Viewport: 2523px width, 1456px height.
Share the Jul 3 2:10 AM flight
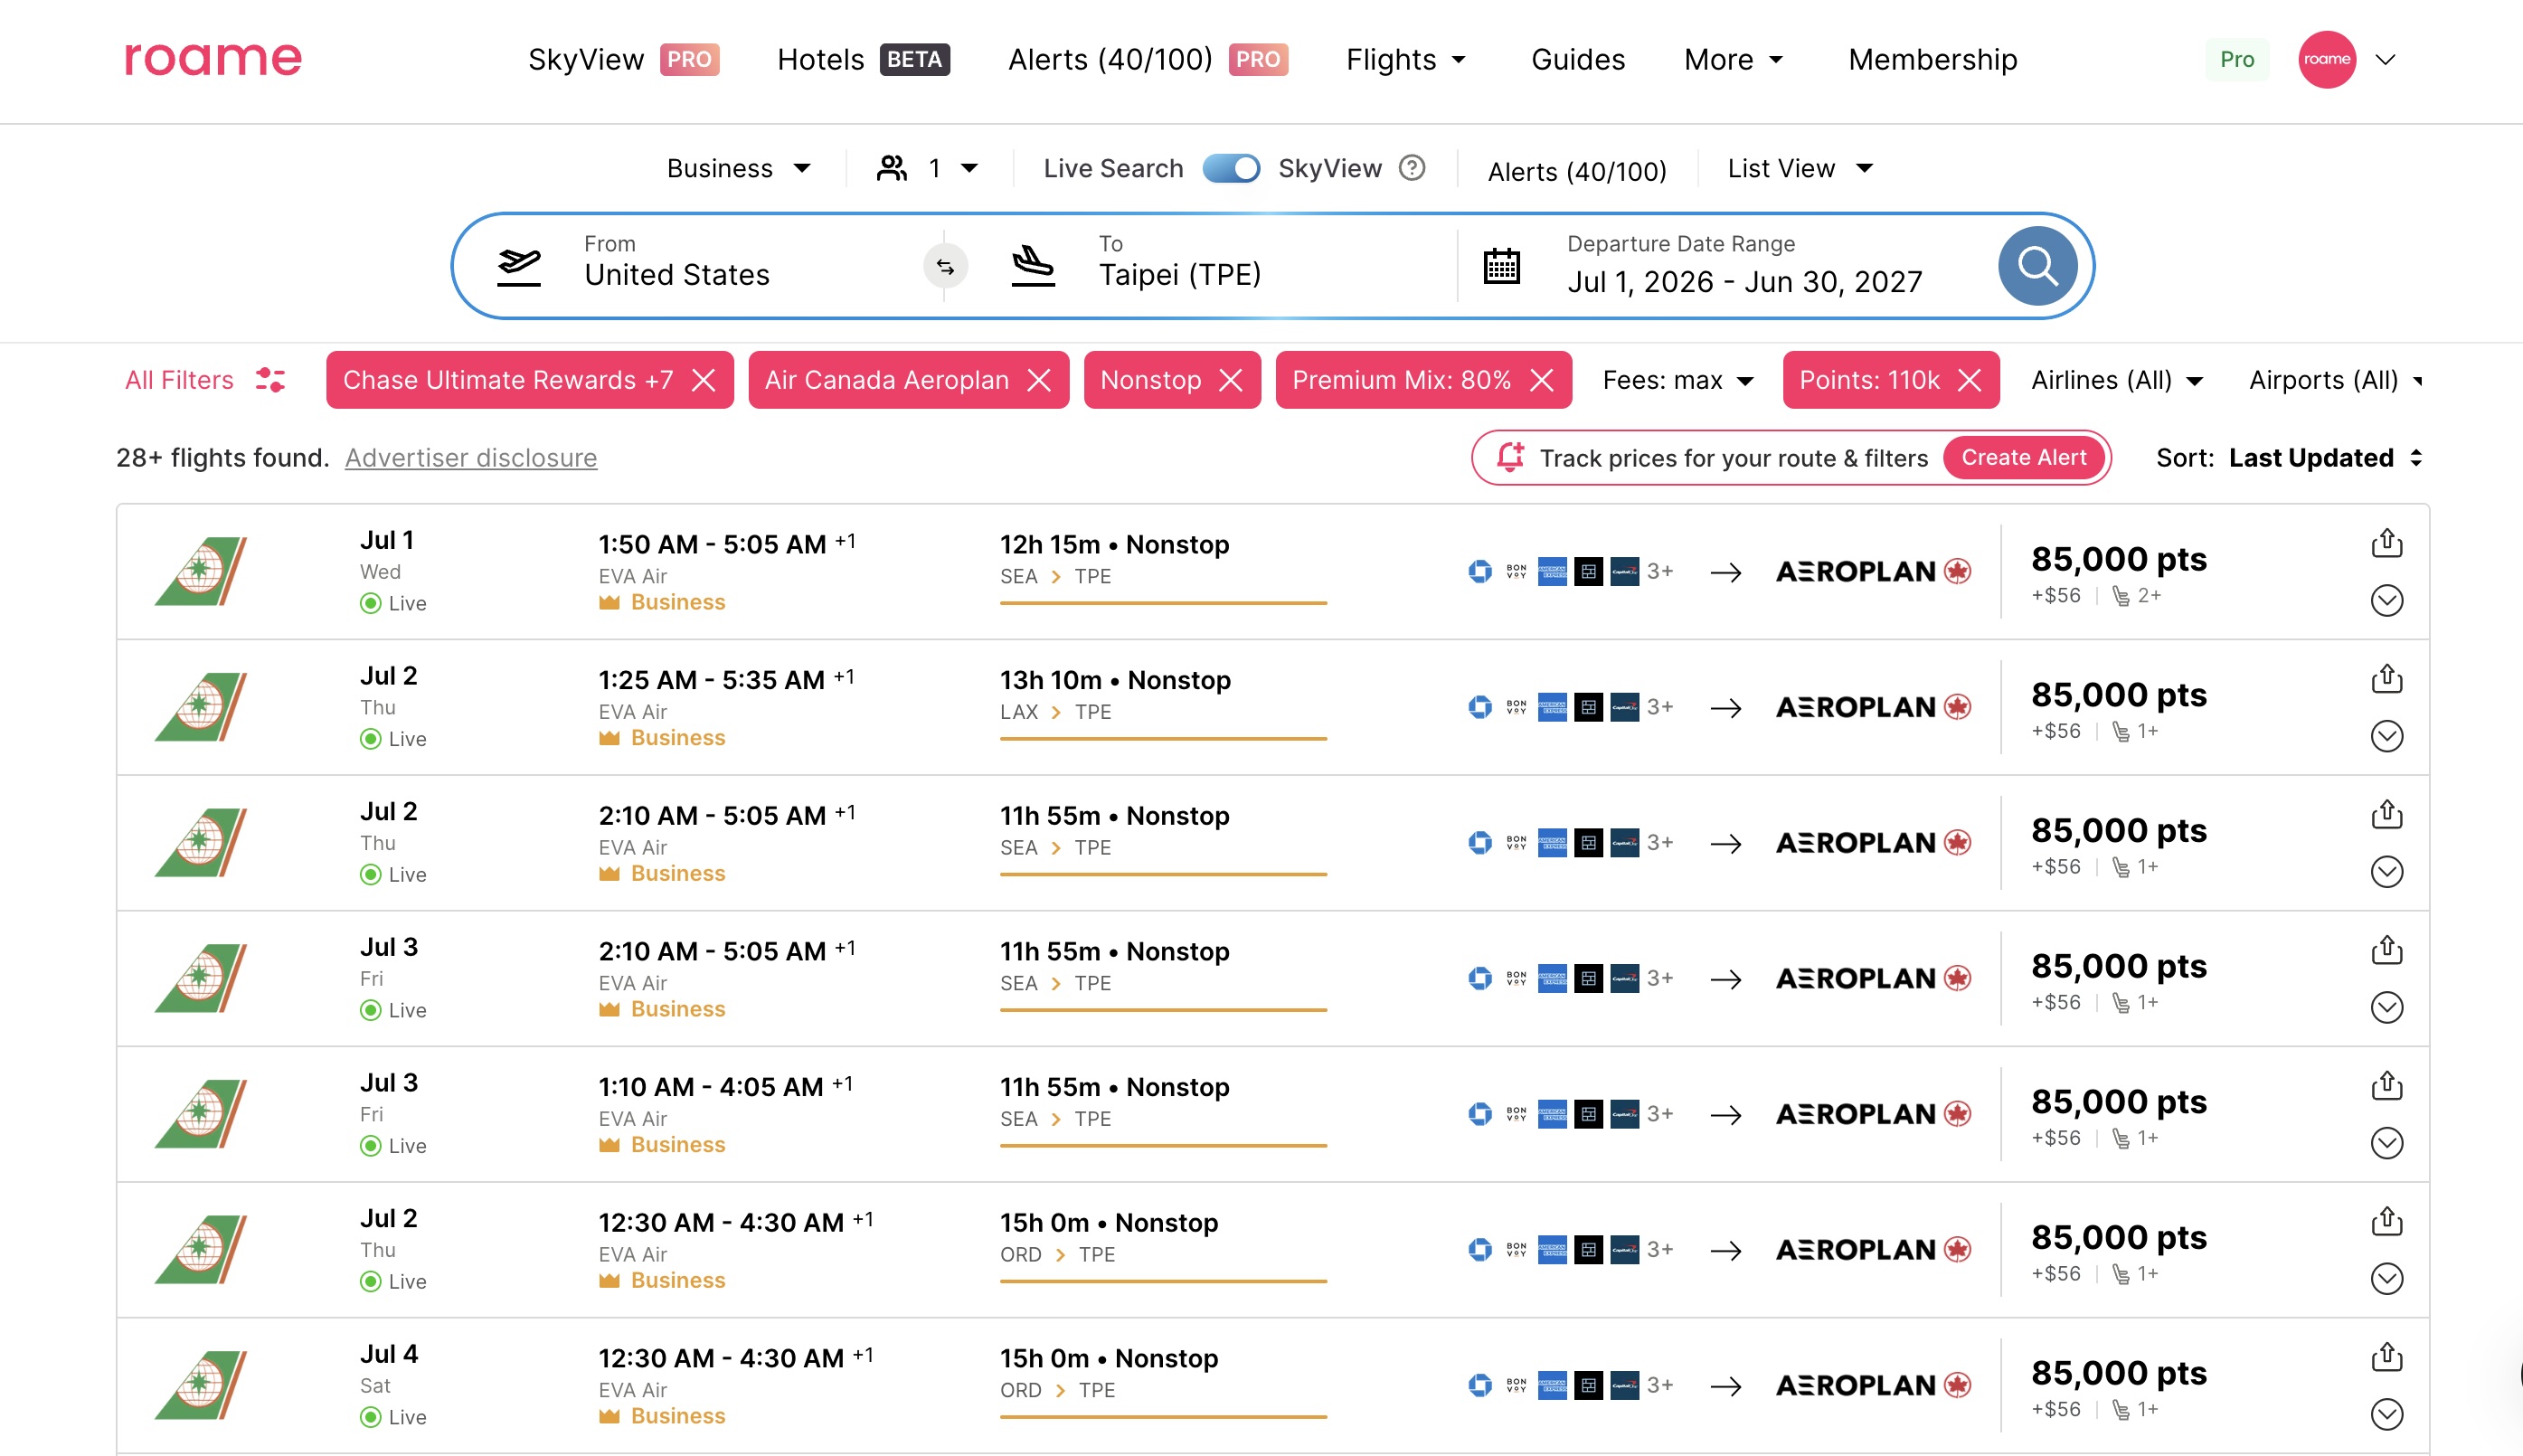2386,950
